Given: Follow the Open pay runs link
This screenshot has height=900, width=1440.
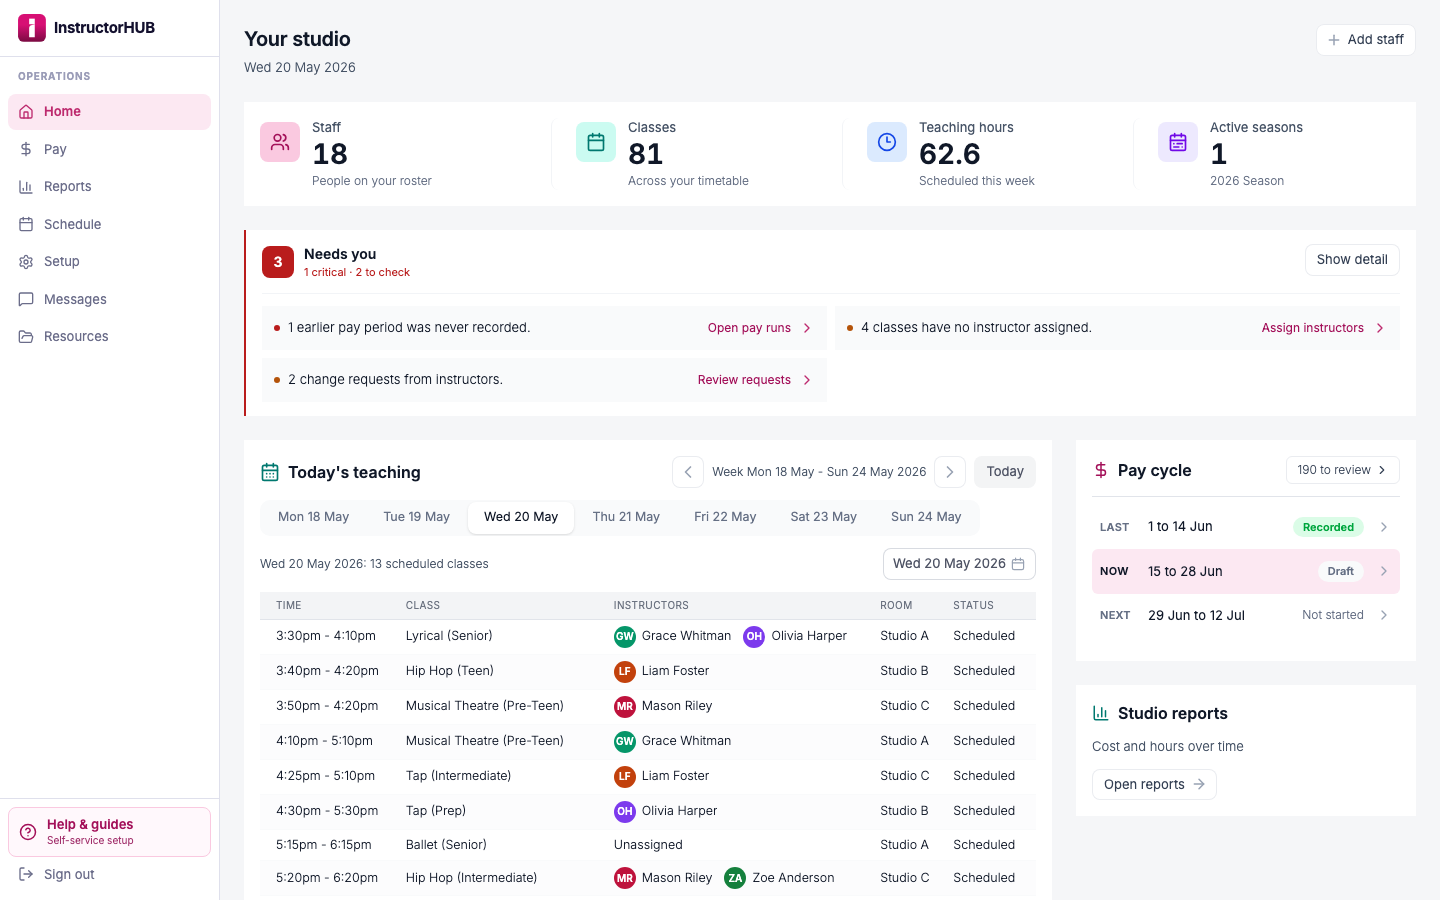Looking at the screenshot, I should [759, 328].
